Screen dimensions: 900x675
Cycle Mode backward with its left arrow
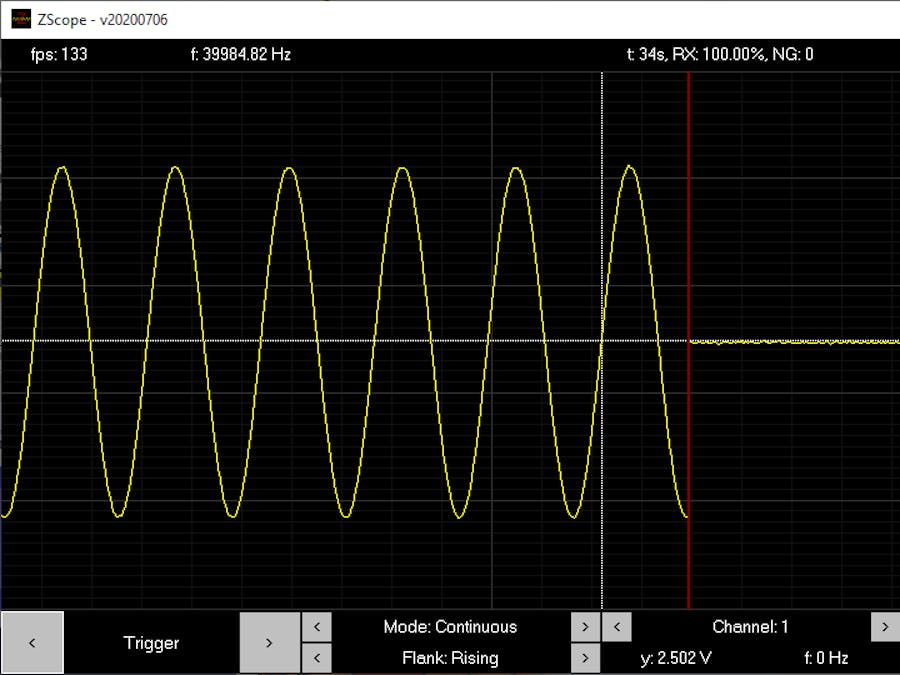tap(317, 626)
